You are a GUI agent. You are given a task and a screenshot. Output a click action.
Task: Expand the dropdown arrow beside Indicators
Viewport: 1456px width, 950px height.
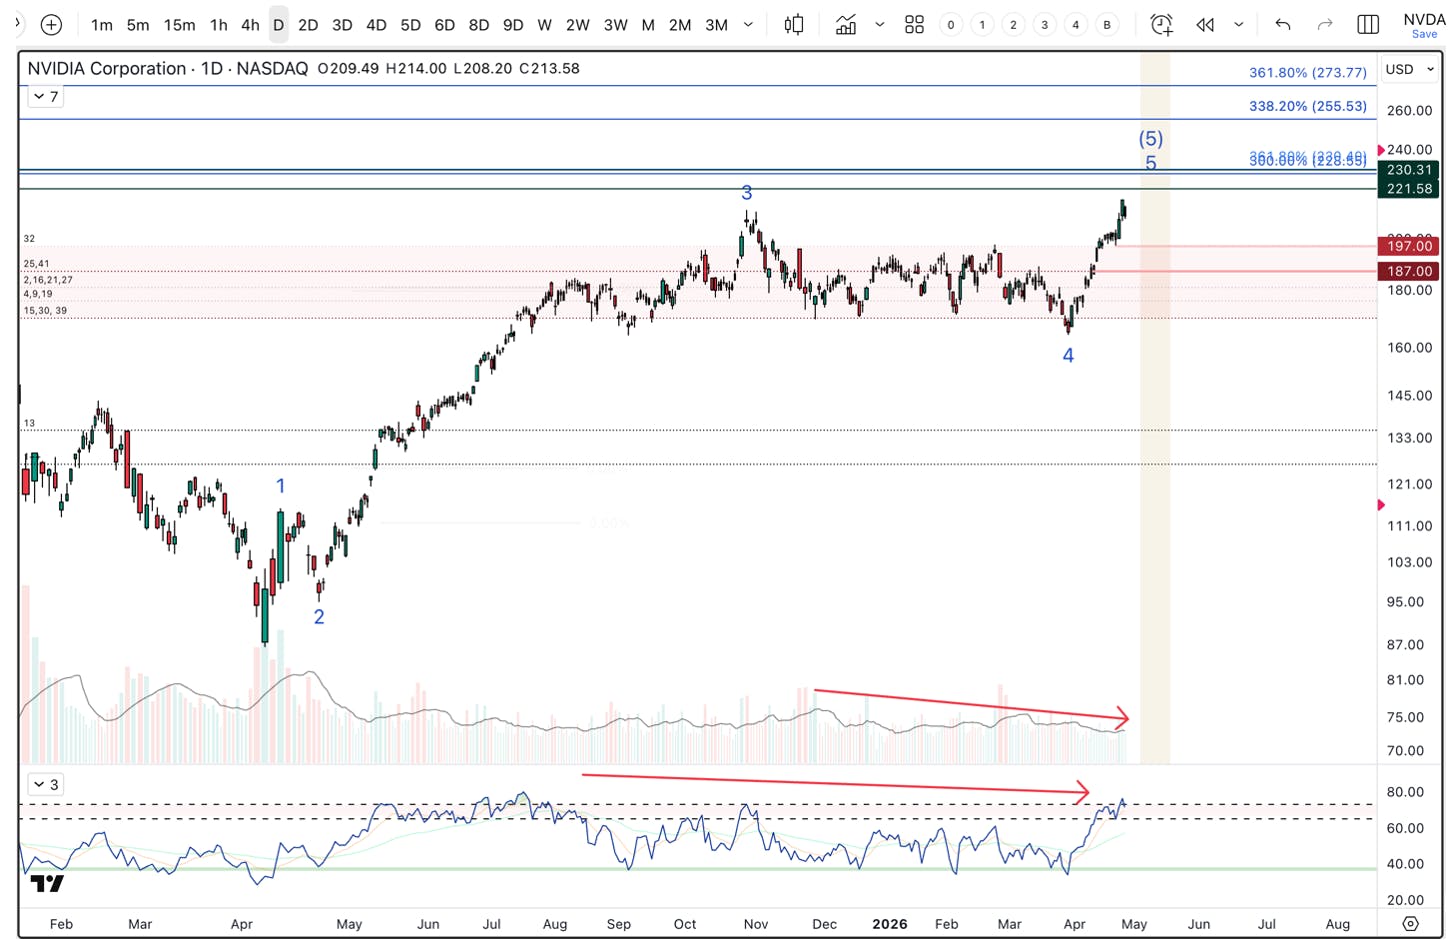879,25
